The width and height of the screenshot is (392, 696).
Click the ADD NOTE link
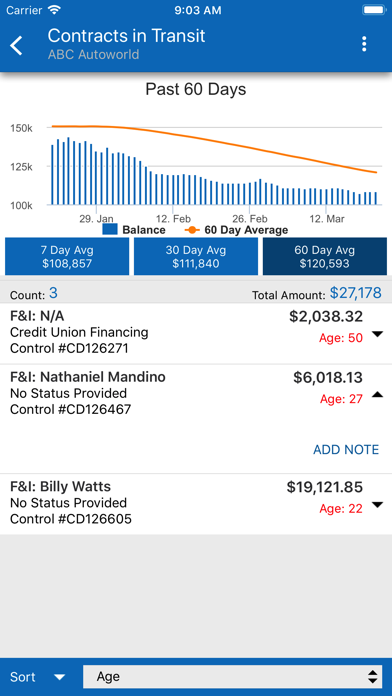(x=346, y=450)
